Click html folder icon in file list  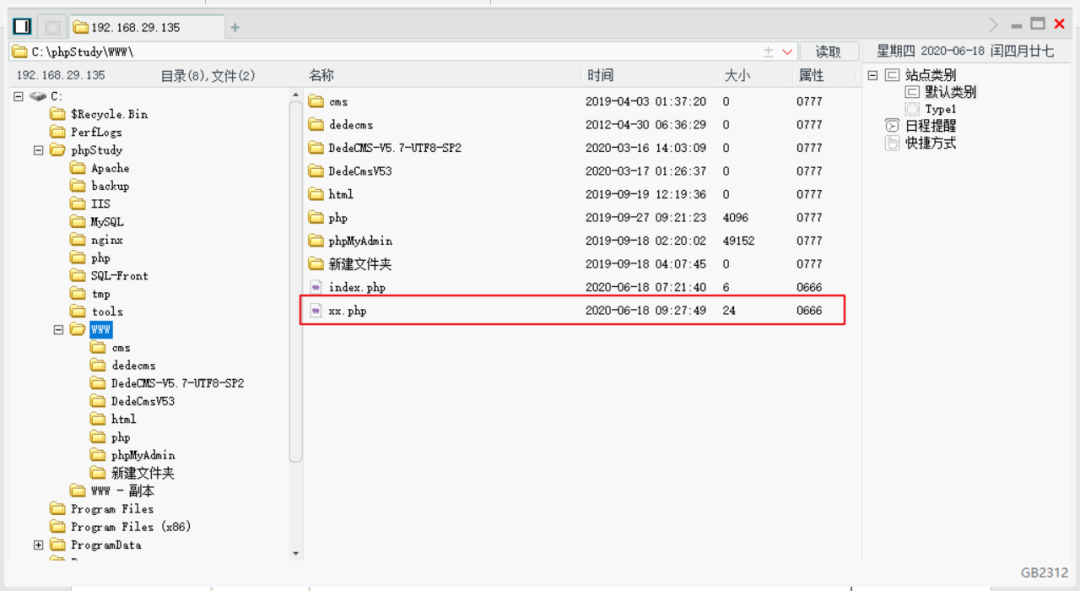(x=316, y=194)
